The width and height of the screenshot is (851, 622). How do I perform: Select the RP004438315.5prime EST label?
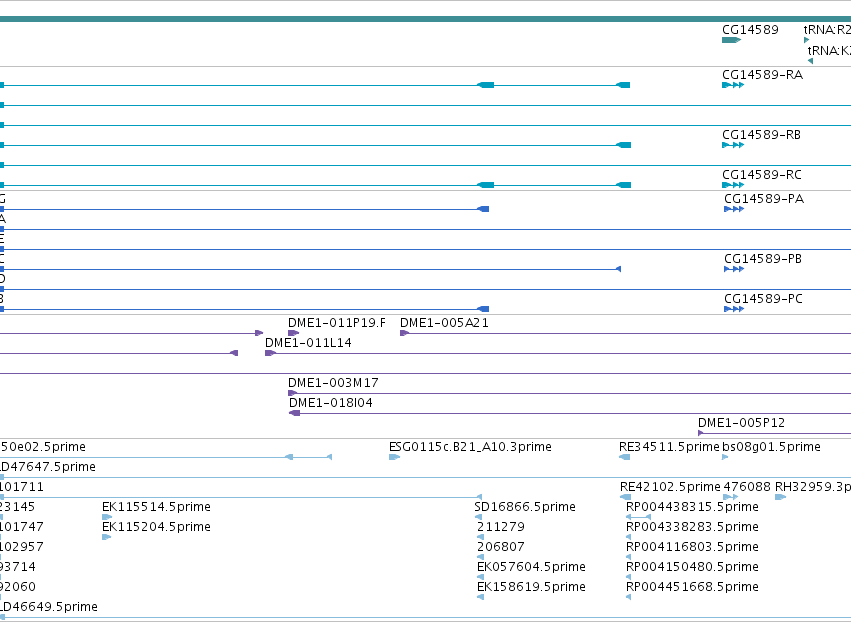tap(692, 507)
